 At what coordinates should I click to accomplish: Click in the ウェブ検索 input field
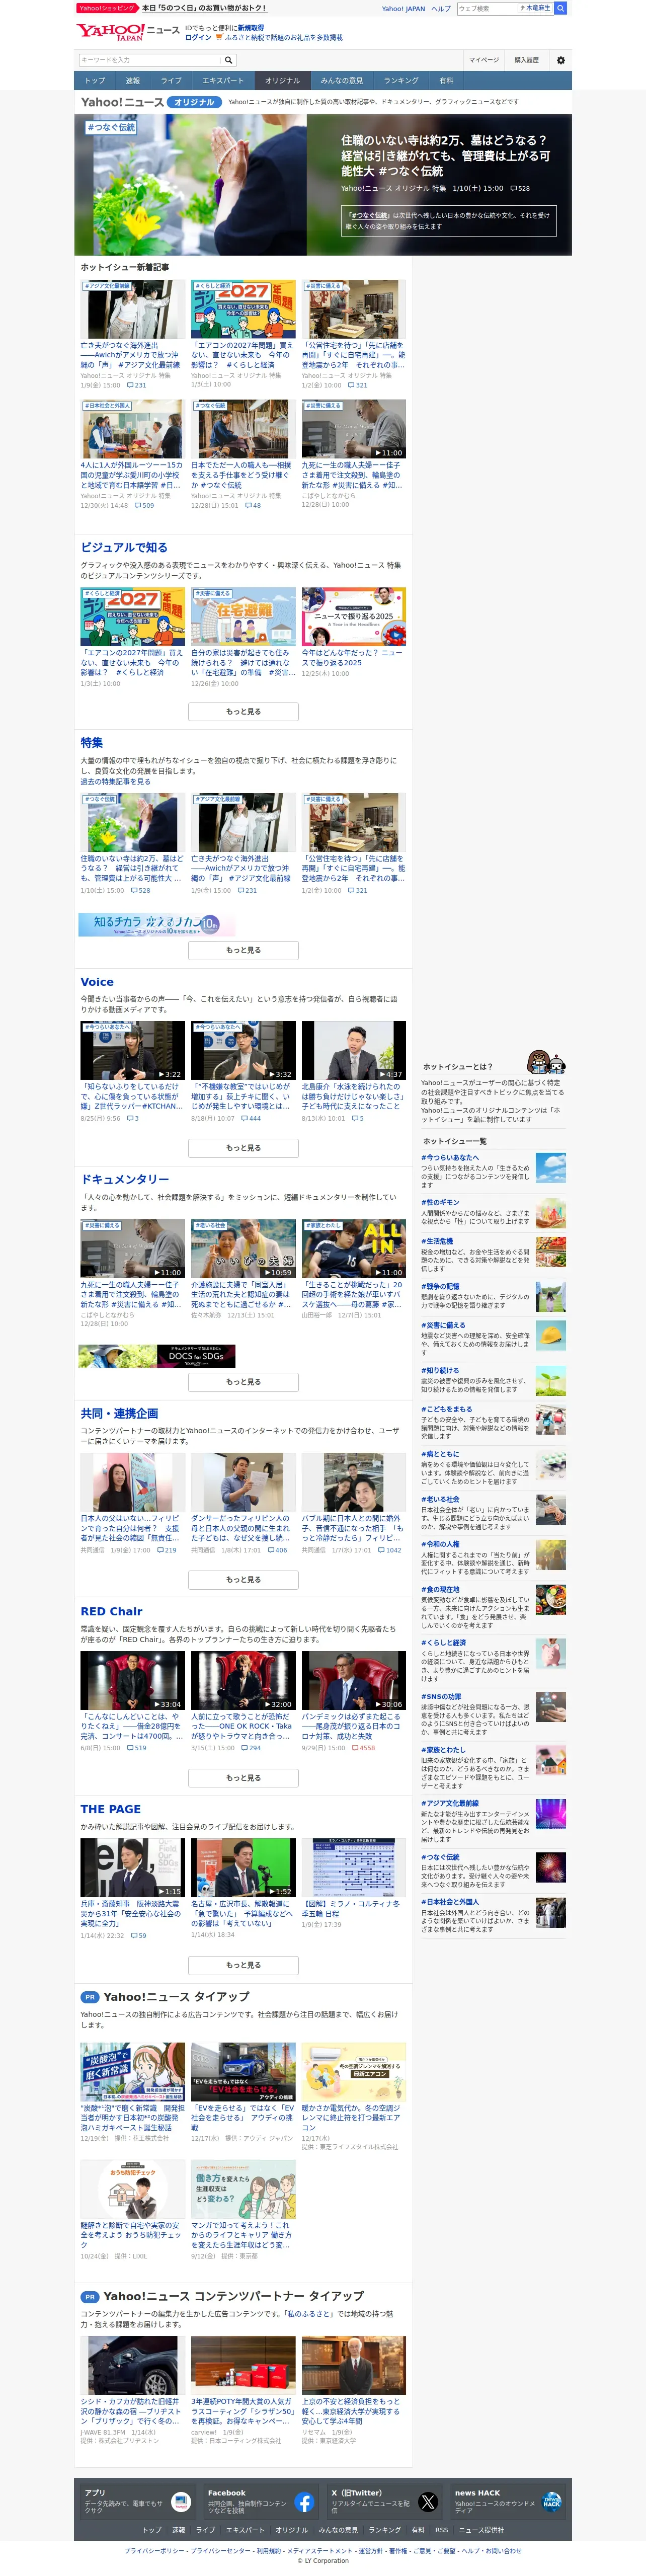coord(486,8)
